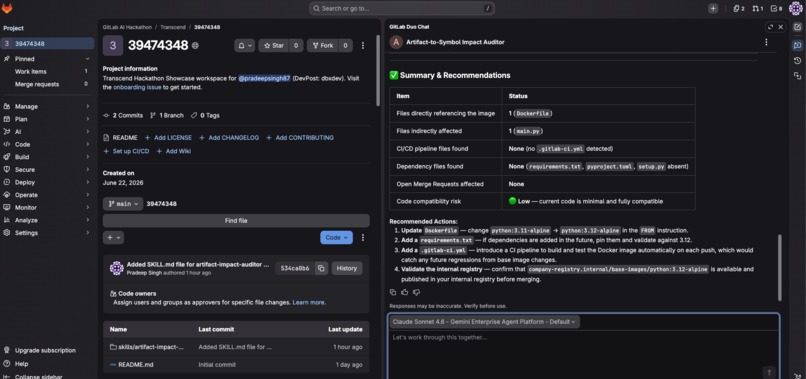Viewport: 806px width, 379px height.
Task: Open project actions kebab menu beside Fork
Action: (x=363, y=45)
